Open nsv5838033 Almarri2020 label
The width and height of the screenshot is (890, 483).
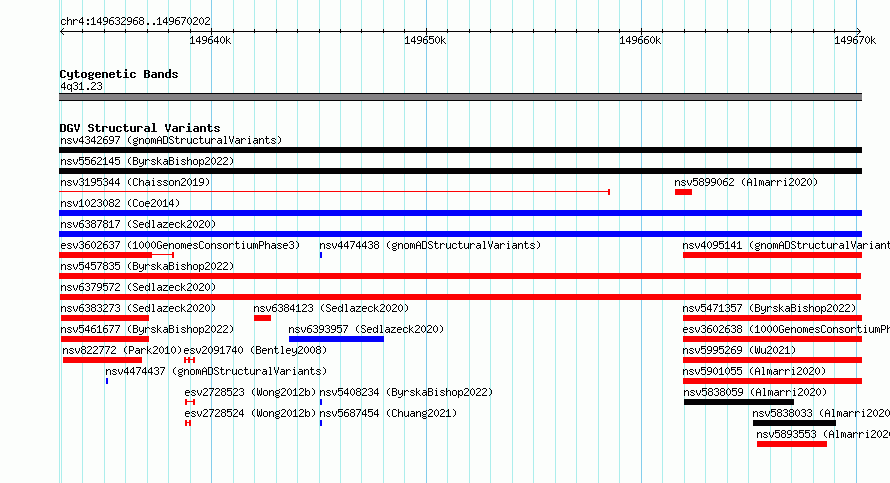point(821,413)
